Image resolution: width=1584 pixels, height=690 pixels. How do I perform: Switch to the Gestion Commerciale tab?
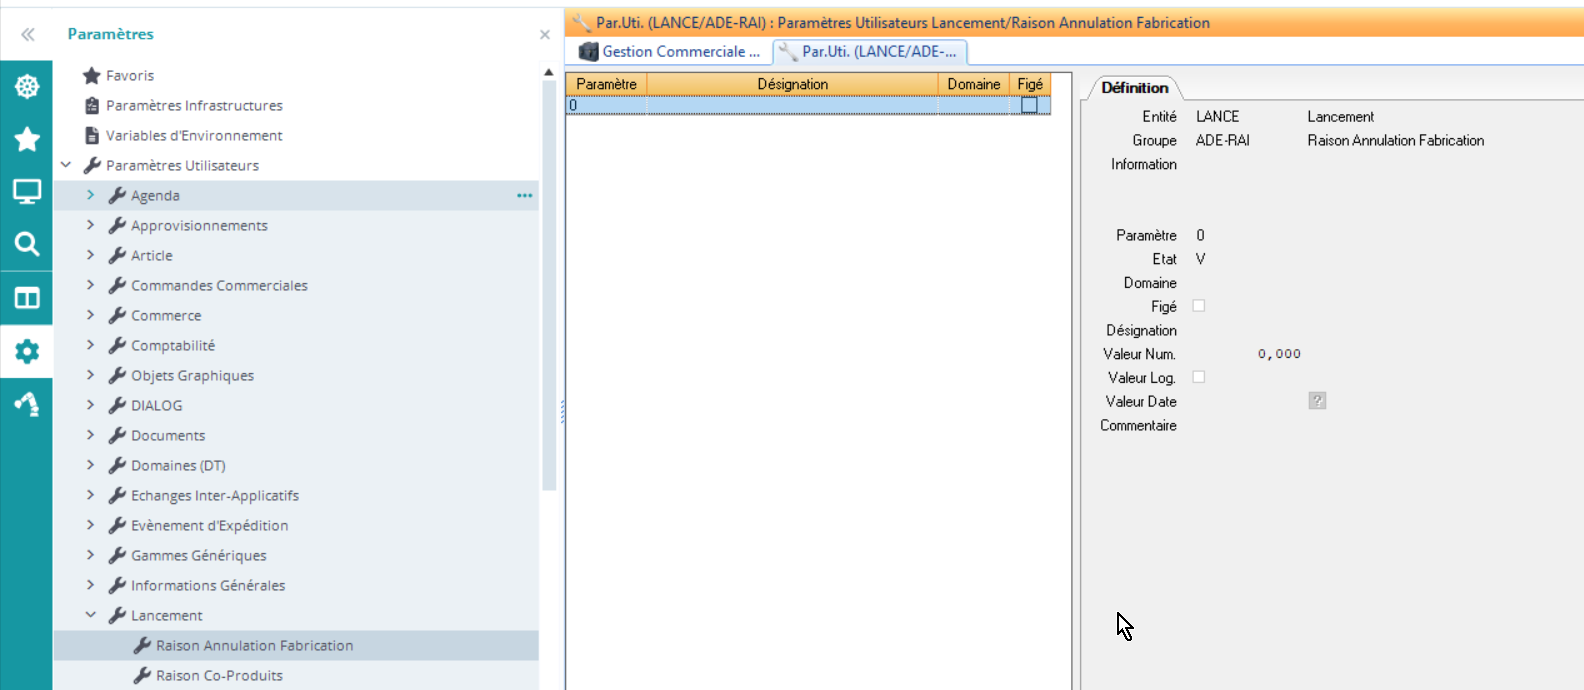[670, 52]
